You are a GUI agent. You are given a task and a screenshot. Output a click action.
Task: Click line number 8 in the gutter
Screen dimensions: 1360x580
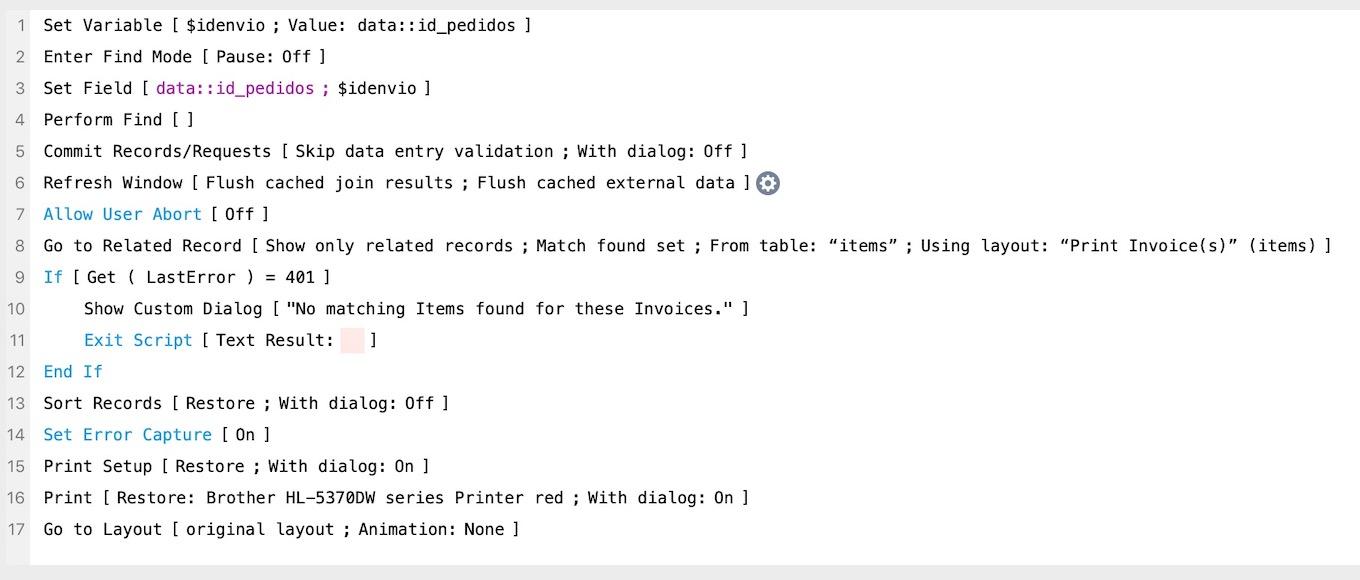20,246
